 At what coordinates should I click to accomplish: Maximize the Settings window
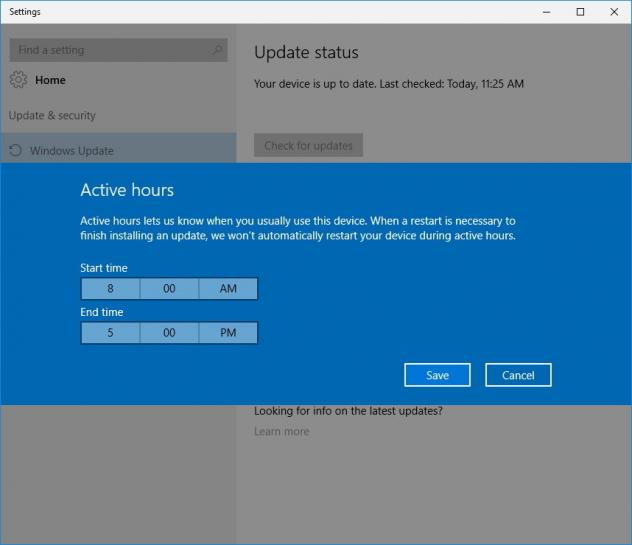[x=580, y=12]
